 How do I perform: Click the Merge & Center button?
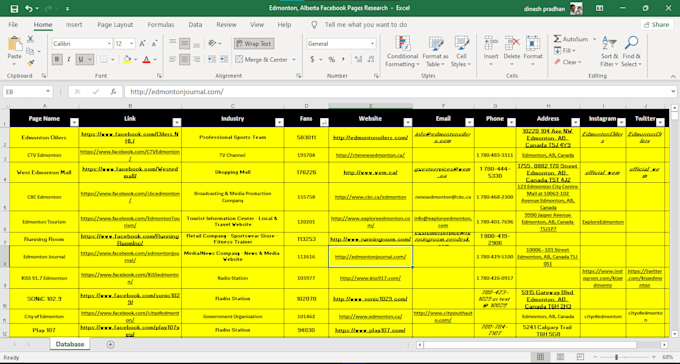[262, 59]
